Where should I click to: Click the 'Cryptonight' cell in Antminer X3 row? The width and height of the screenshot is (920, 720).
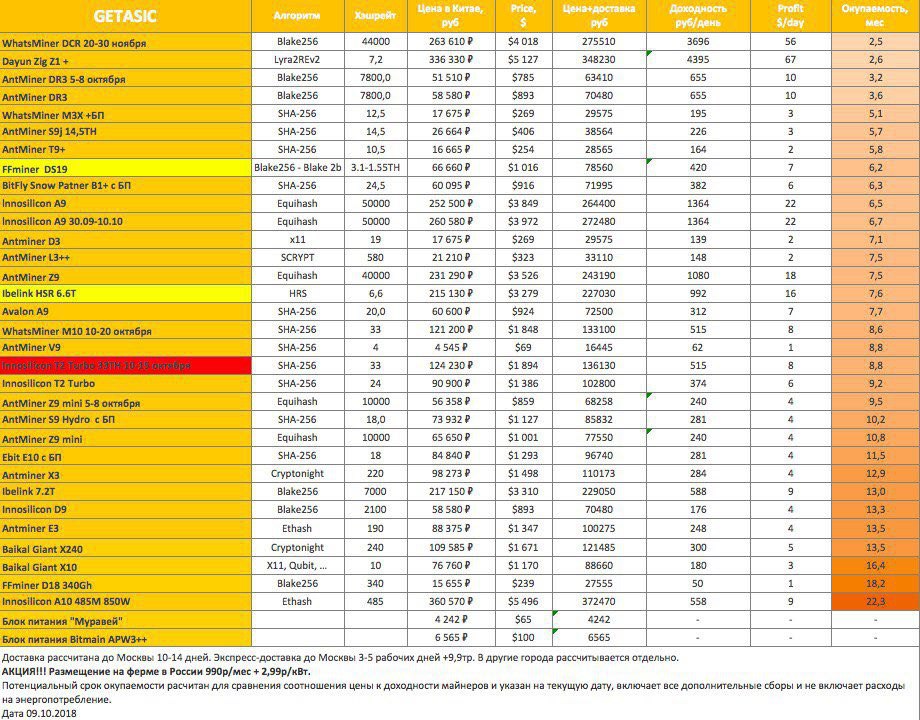click(x=297, y=474)
